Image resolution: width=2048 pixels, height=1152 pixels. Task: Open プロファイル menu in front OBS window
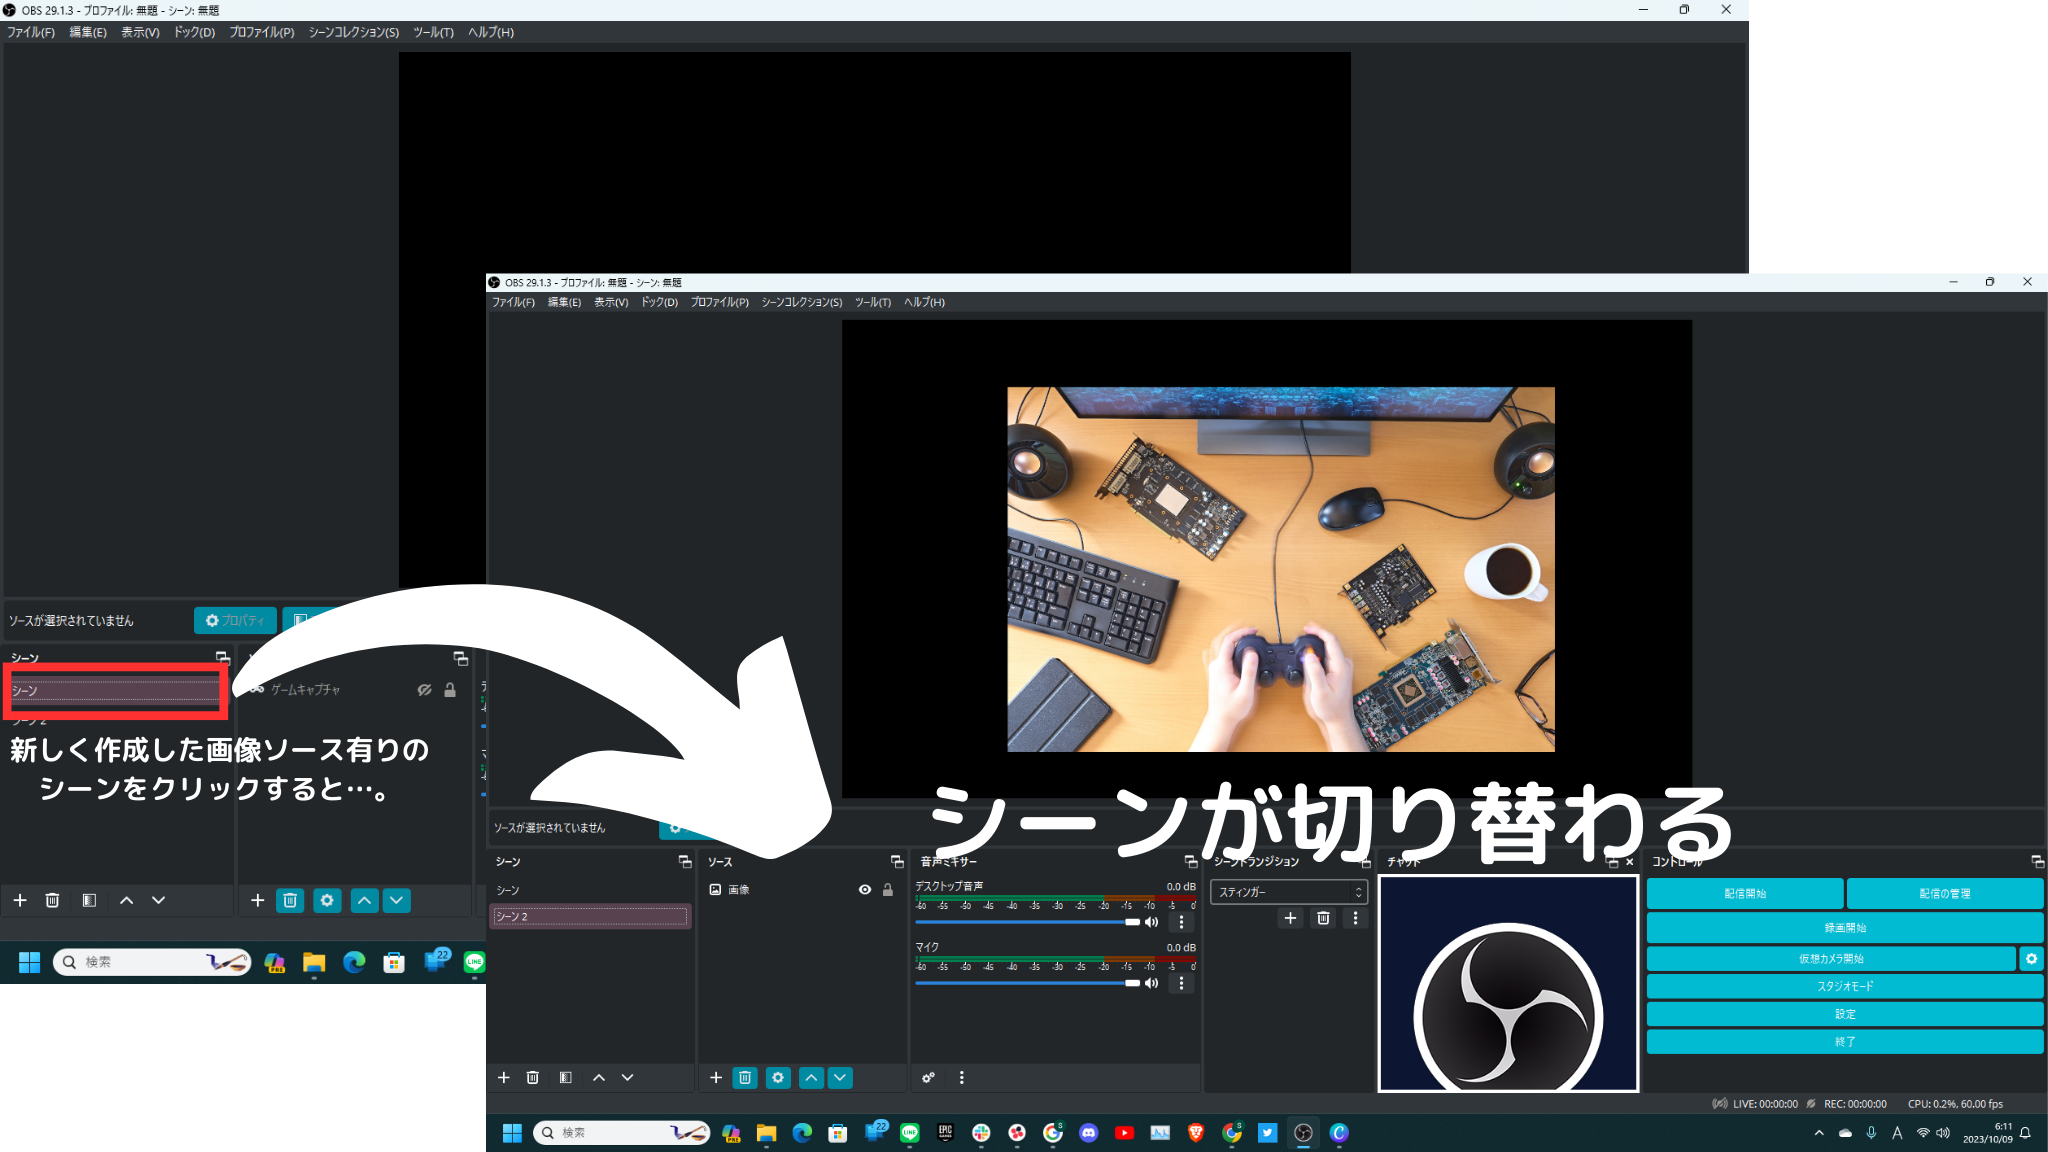tap(719, 302)
